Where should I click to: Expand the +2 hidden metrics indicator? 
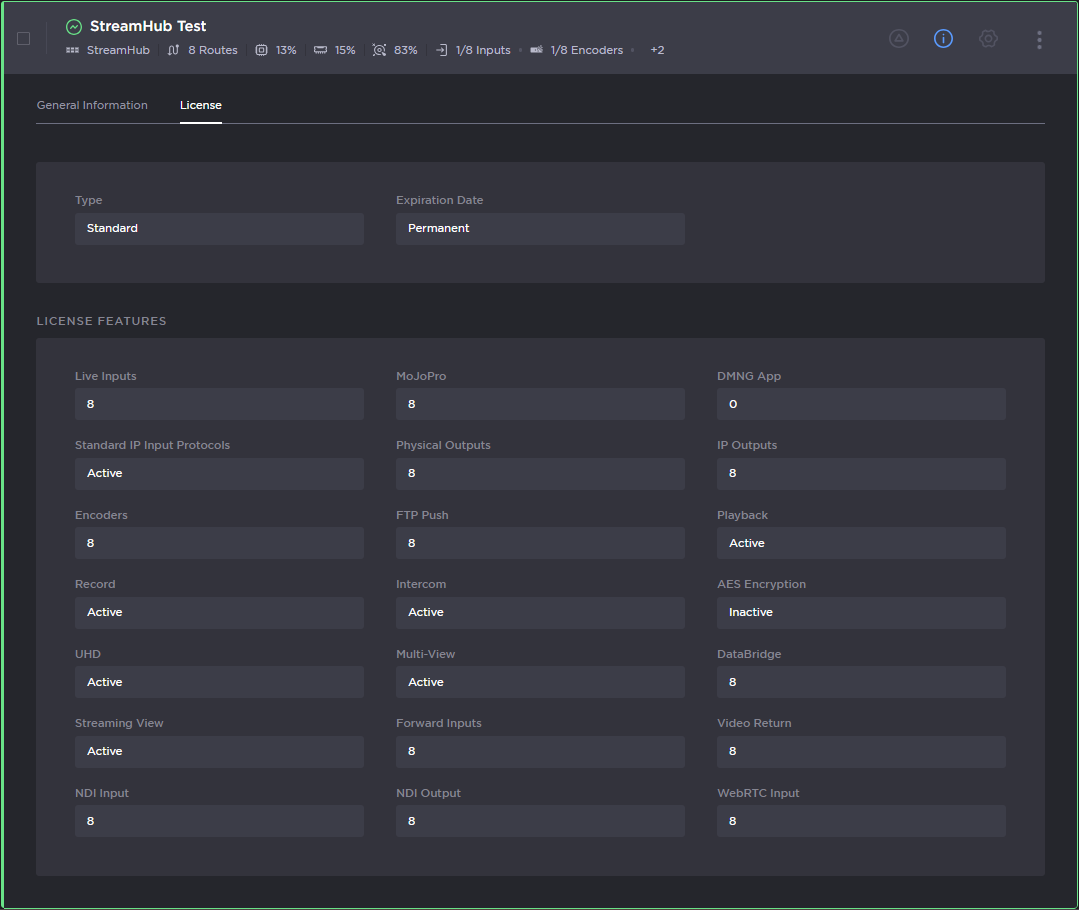[657, 49]
